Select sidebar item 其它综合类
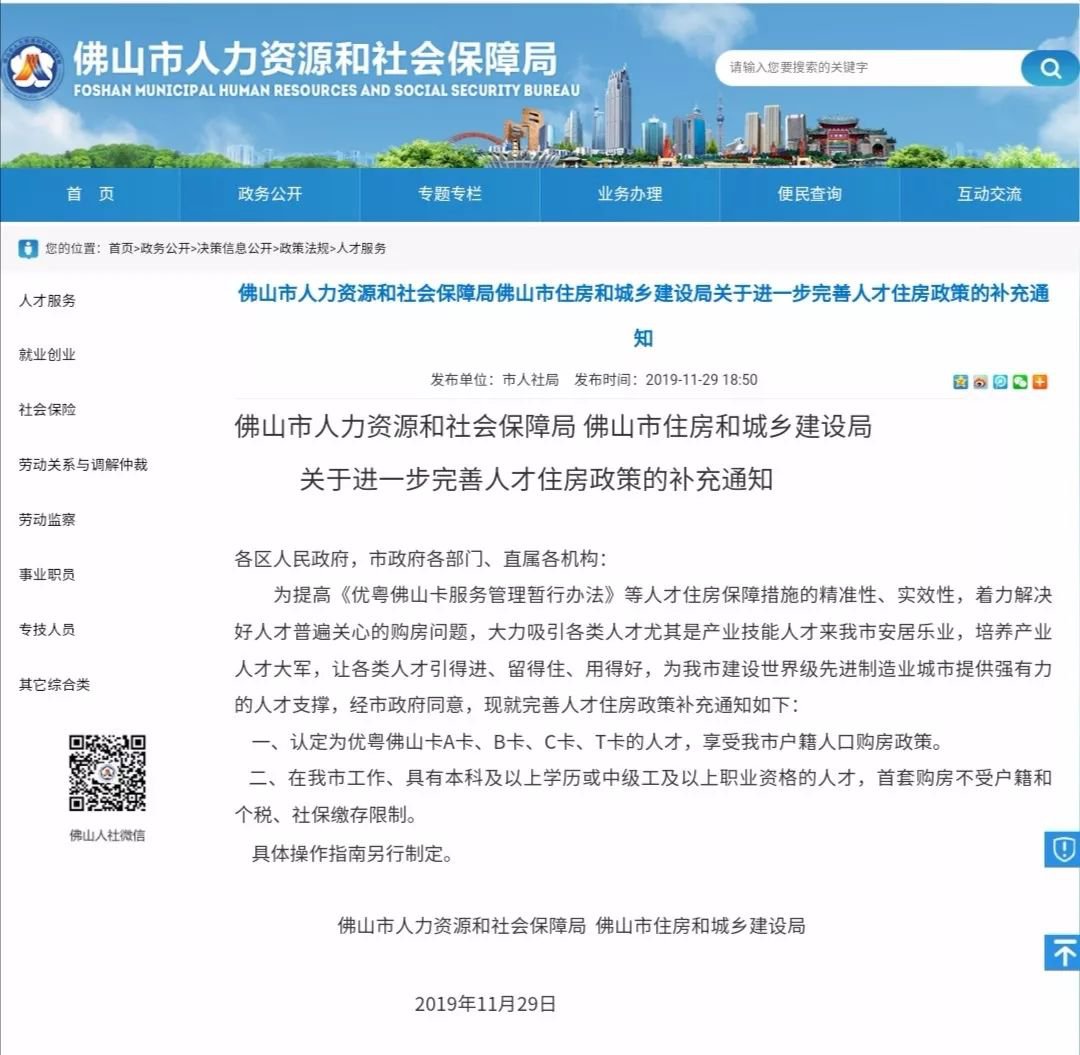 click(x=54, y=685)
